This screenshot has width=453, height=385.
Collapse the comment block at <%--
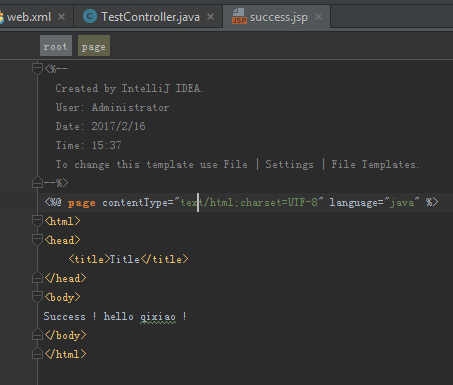[37, 68]
